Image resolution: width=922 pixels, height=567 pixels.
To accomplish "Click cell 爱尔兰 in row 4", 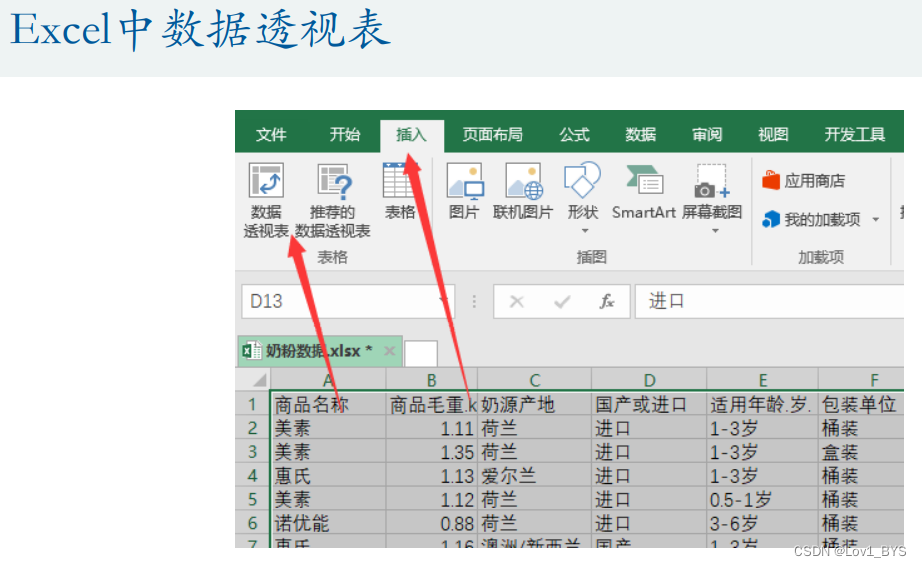I will 535,475.
